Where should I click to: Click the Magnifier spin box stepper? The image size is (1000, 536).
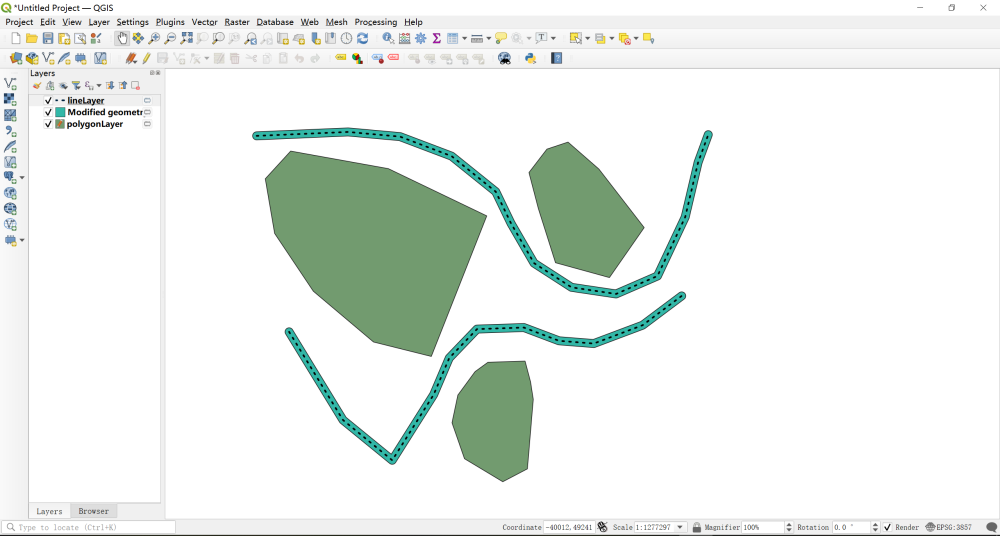coord(788,528)
